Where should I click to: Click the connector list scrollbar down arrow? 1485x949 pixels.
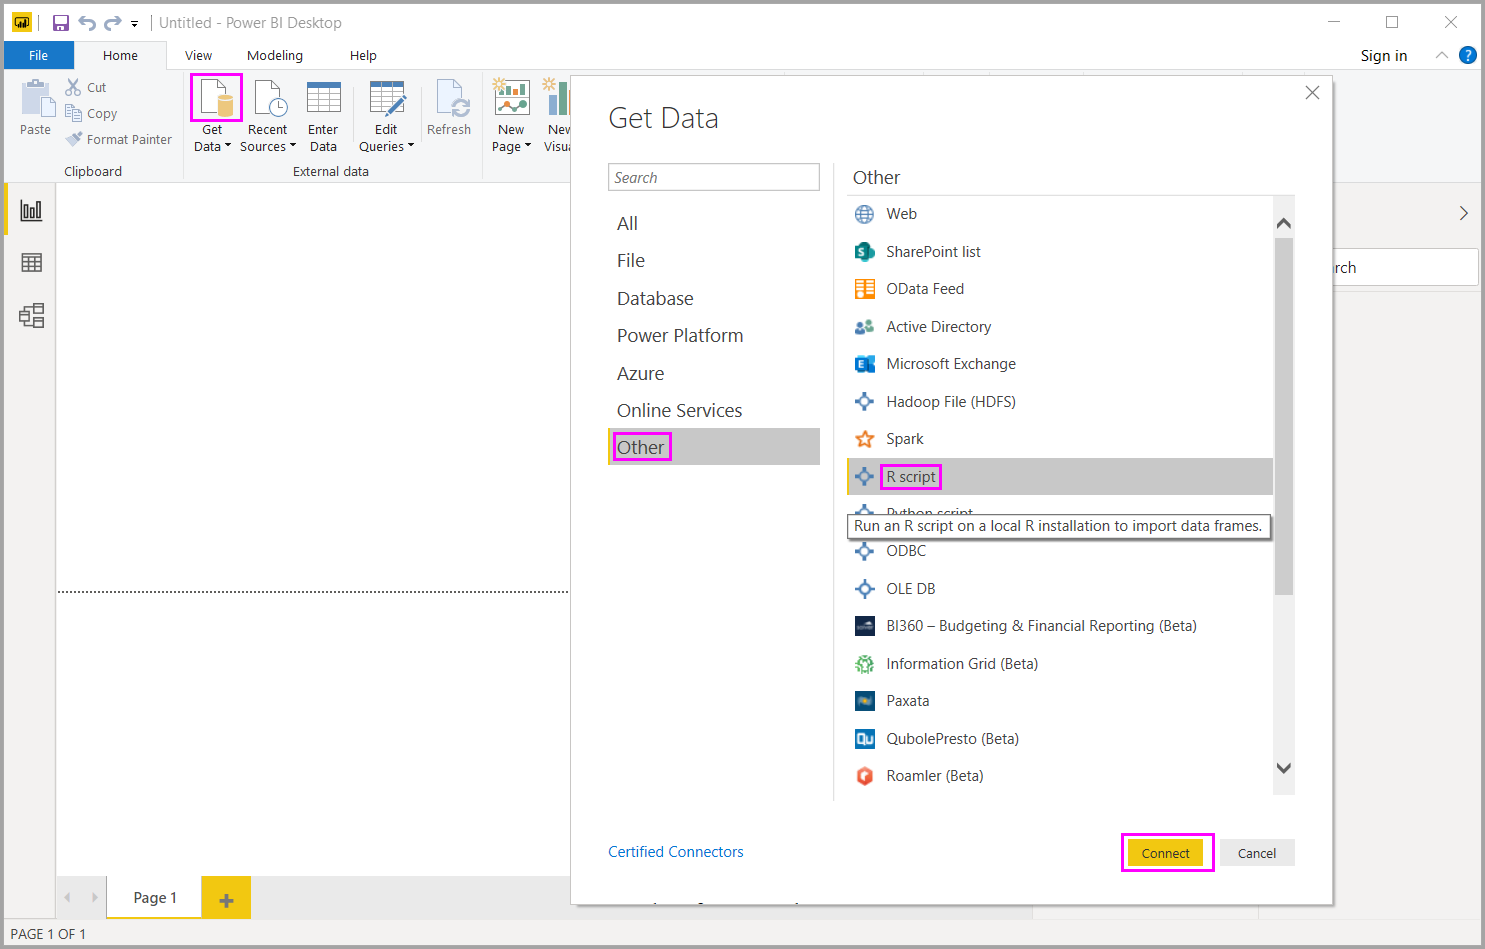pos(1284,768)
